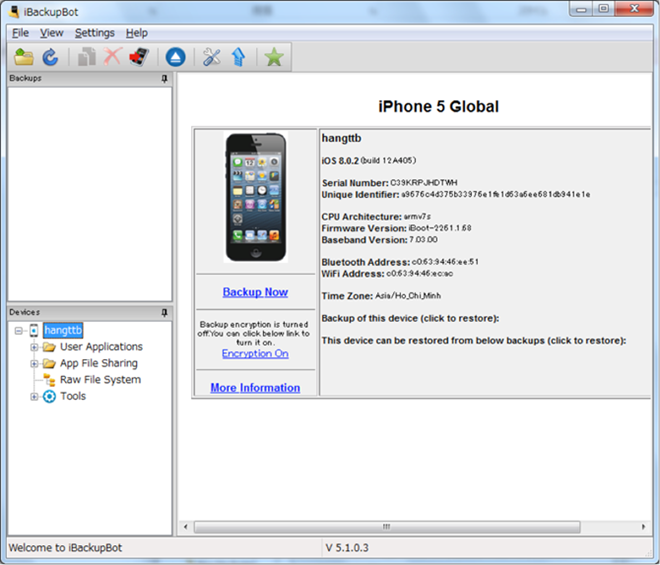Click the restore to device icon

click(x=139, y=57)
